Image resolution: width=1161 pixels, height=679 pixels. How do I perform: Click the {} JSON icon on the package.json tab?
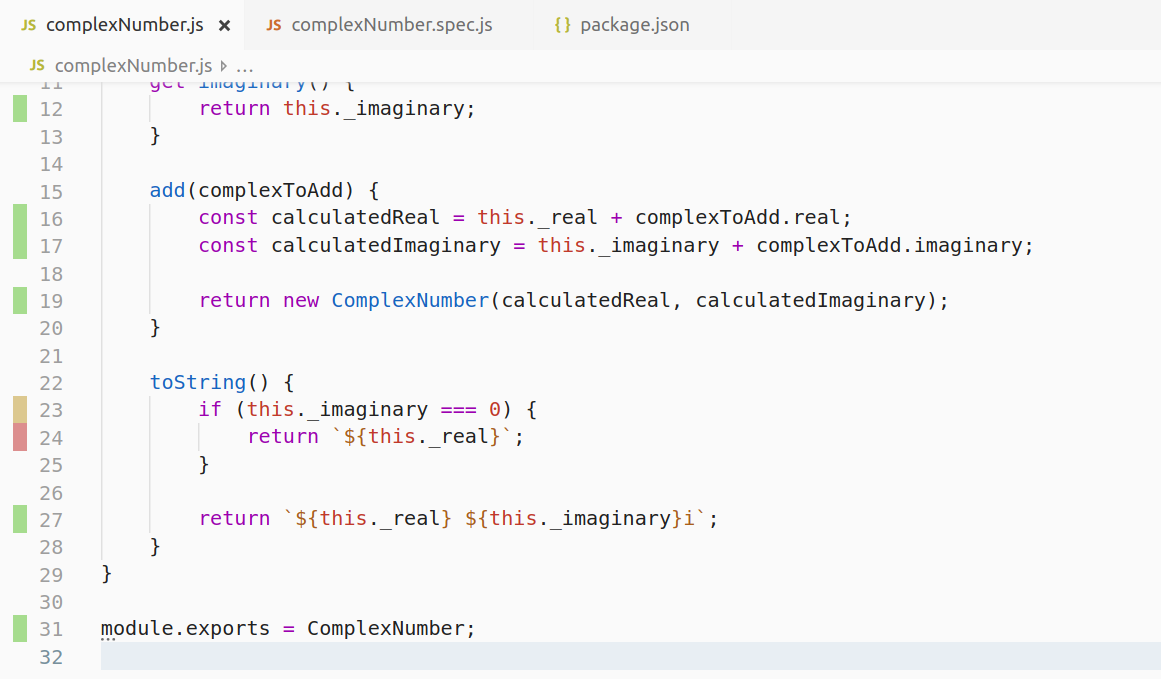point(564,24)
